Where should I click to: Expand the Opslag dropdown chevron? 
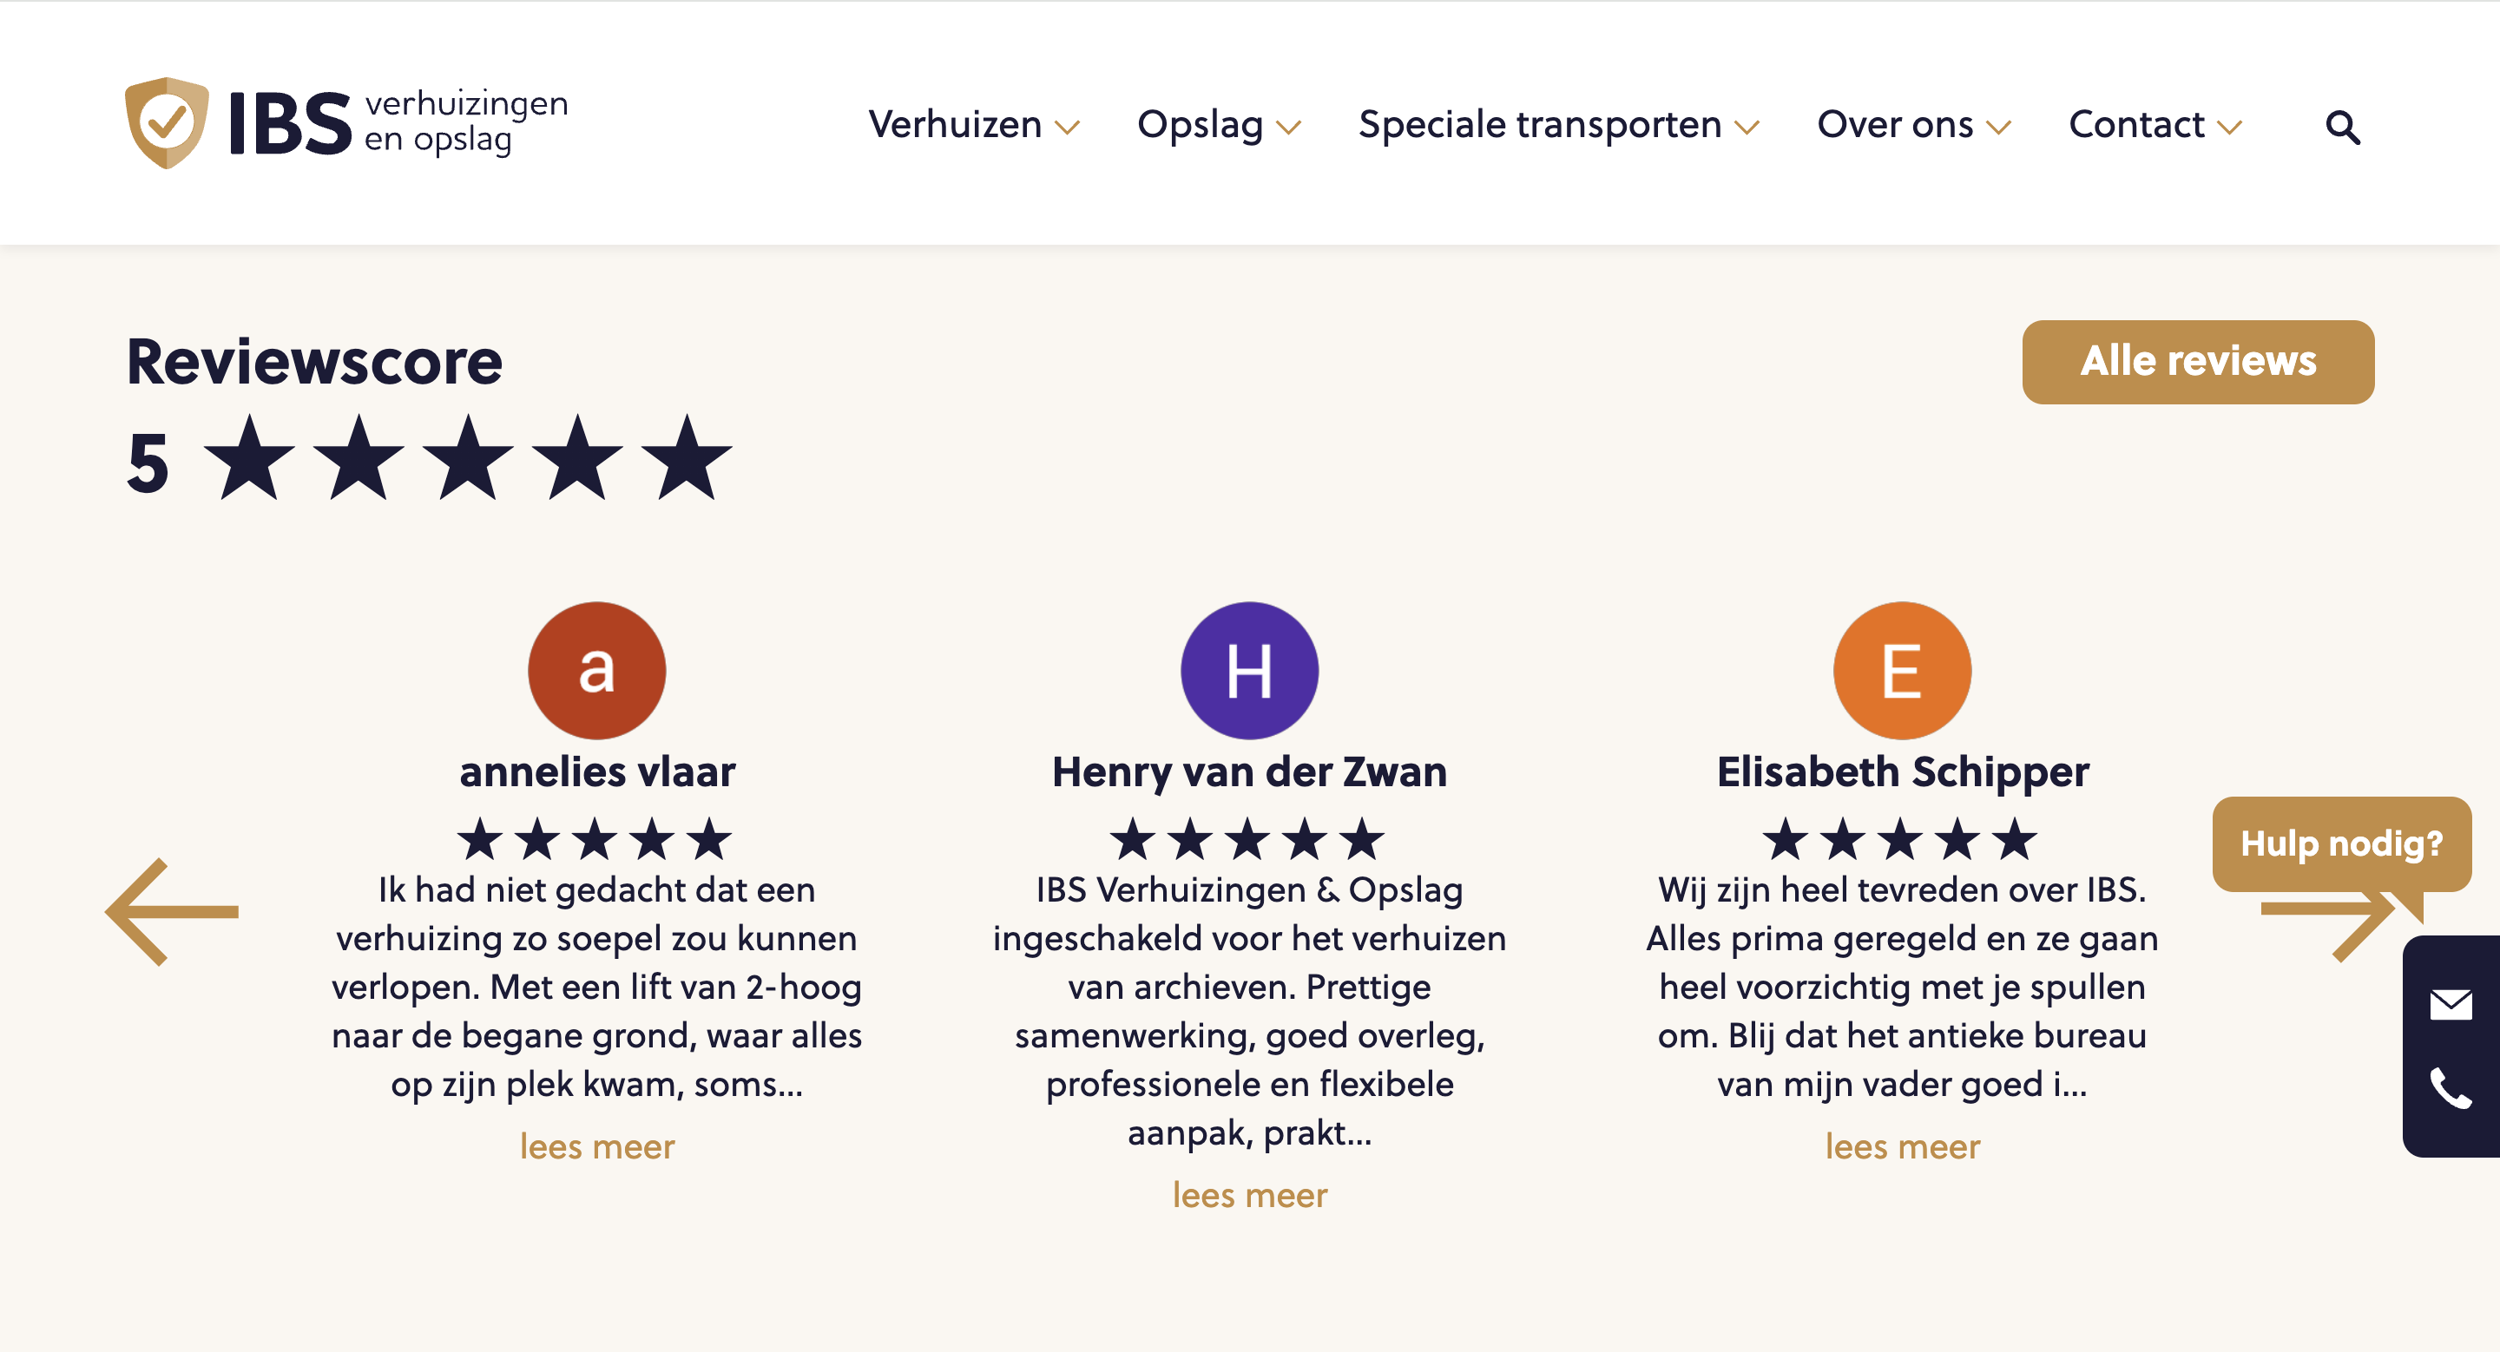tap(1289, 128)
